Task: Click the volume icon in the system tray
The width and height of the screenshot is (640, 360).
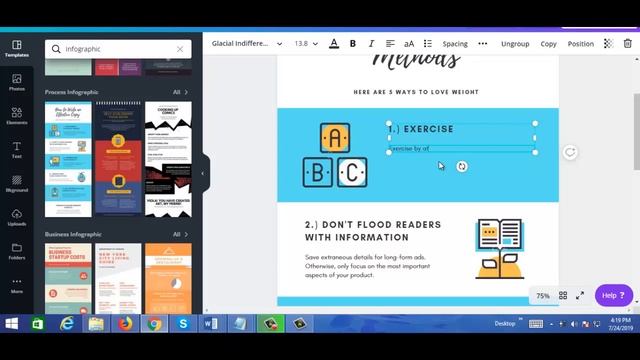Action: pos(574,324)
